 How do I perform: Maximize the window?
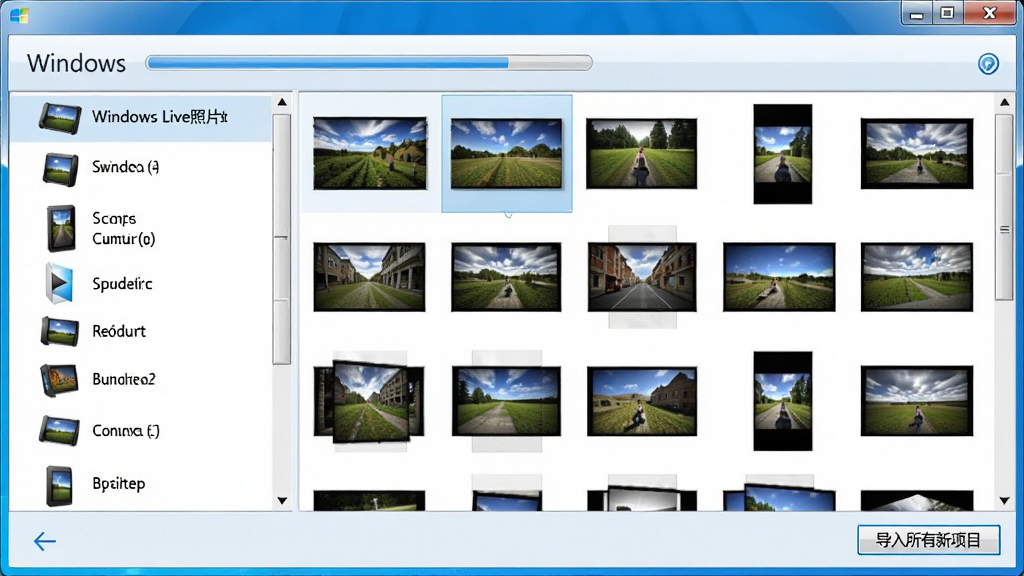pyautogui.click(x=948, y=13)
